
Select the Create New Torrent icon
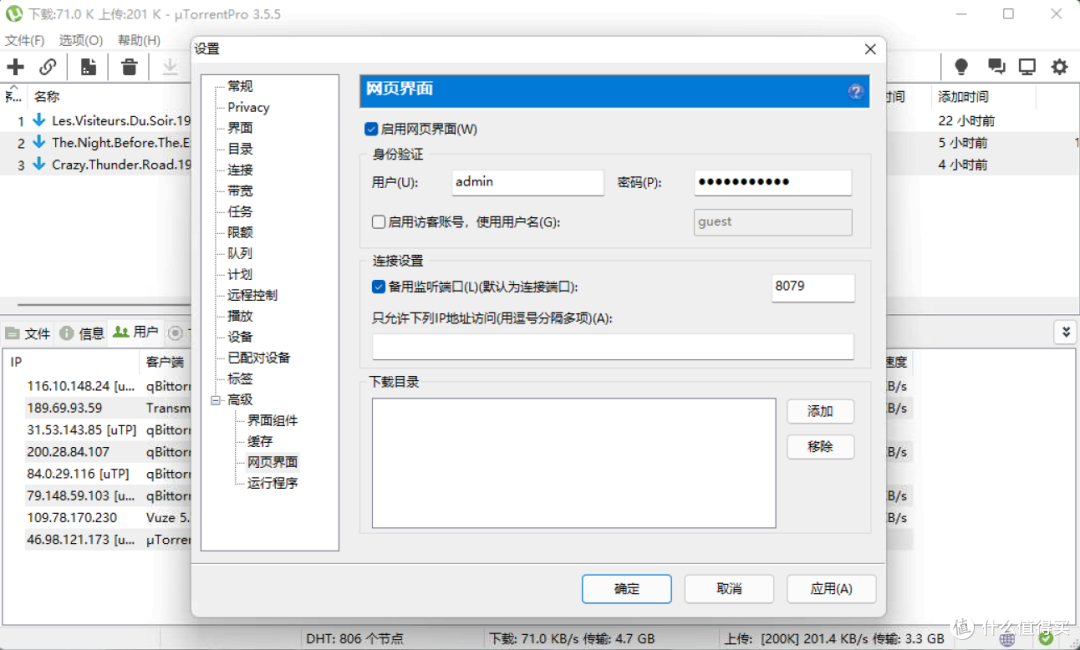coord(88,66)
